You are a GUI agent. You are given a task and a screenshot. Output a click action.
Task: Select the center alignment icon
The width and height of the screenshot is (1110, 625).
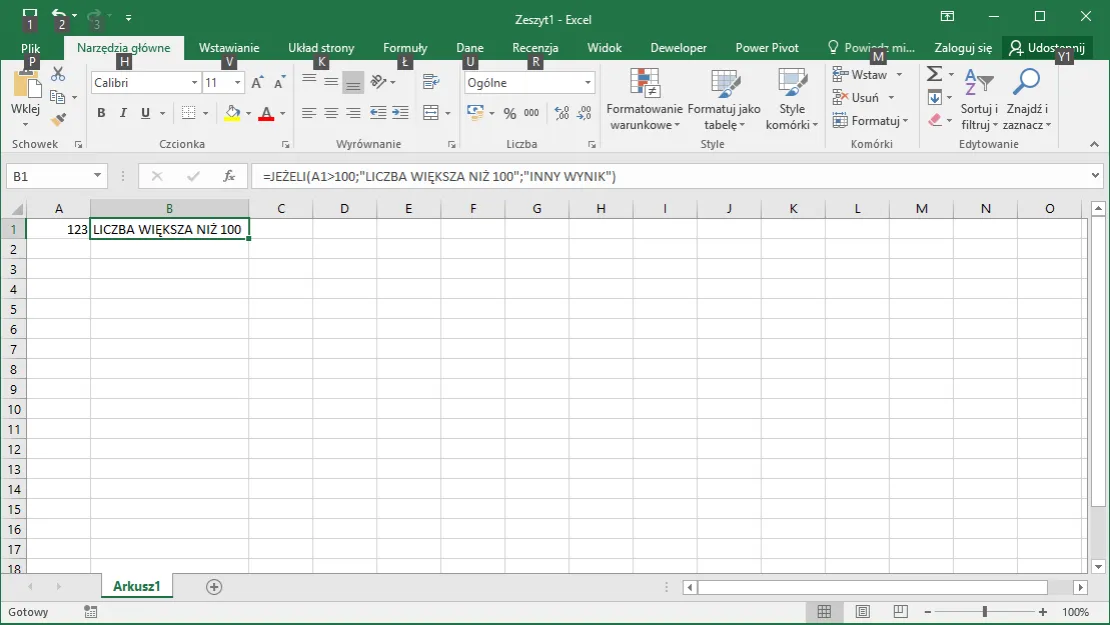click(330, 112)
